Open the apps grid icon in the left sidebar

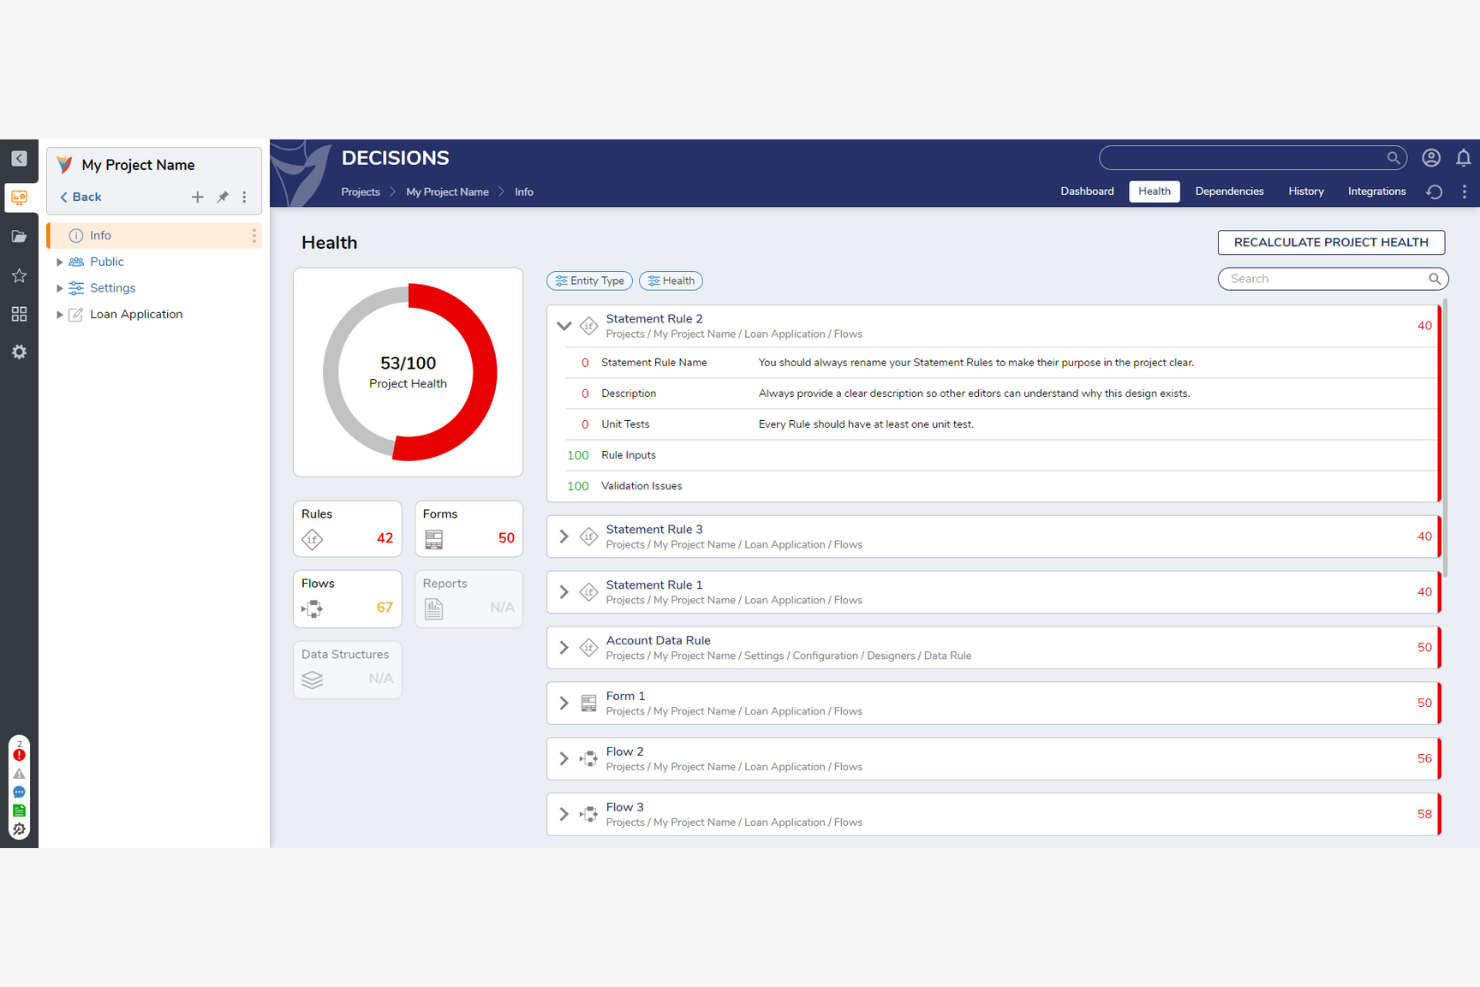pos(19,313)
